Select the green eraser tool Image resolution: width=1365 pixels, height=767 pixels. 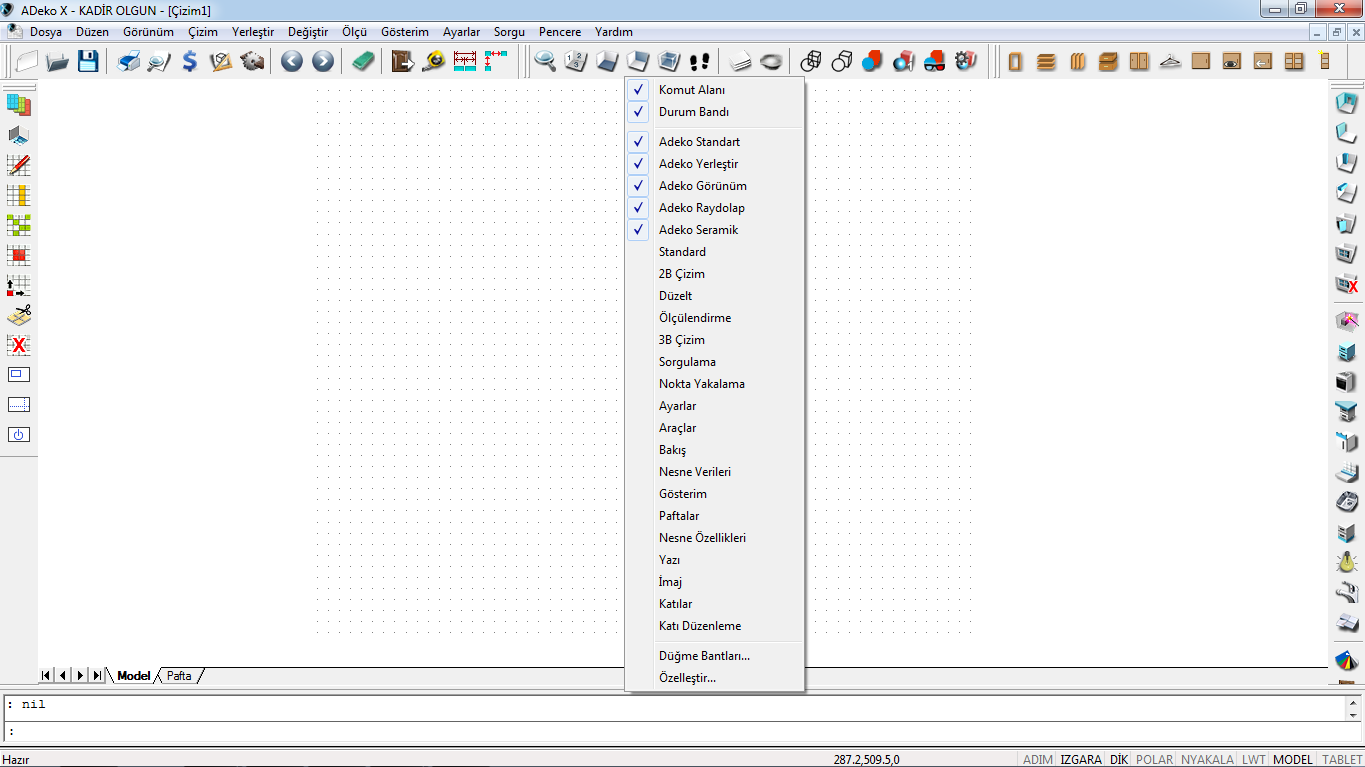click(x=363, y=62)
